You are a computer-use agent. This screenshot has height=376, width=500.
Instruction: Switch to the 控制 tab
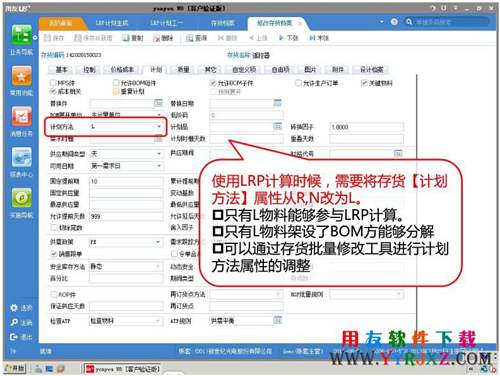[x=89, y=69]
